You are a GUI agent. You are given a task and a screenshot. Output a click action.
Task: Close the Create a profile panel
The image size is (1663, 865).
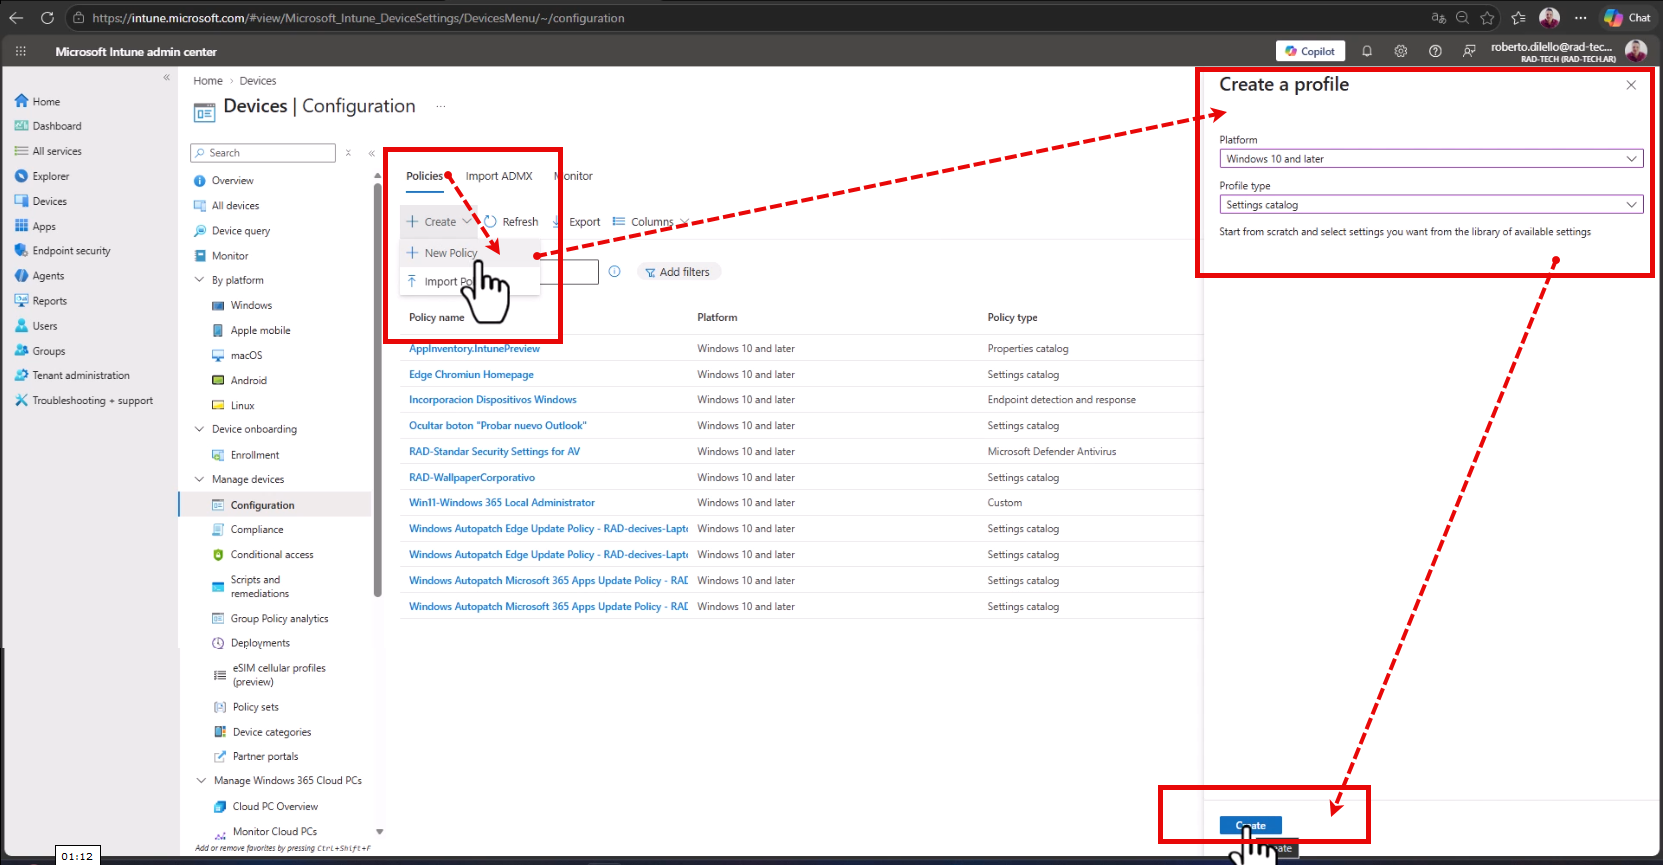(1631, 85)
